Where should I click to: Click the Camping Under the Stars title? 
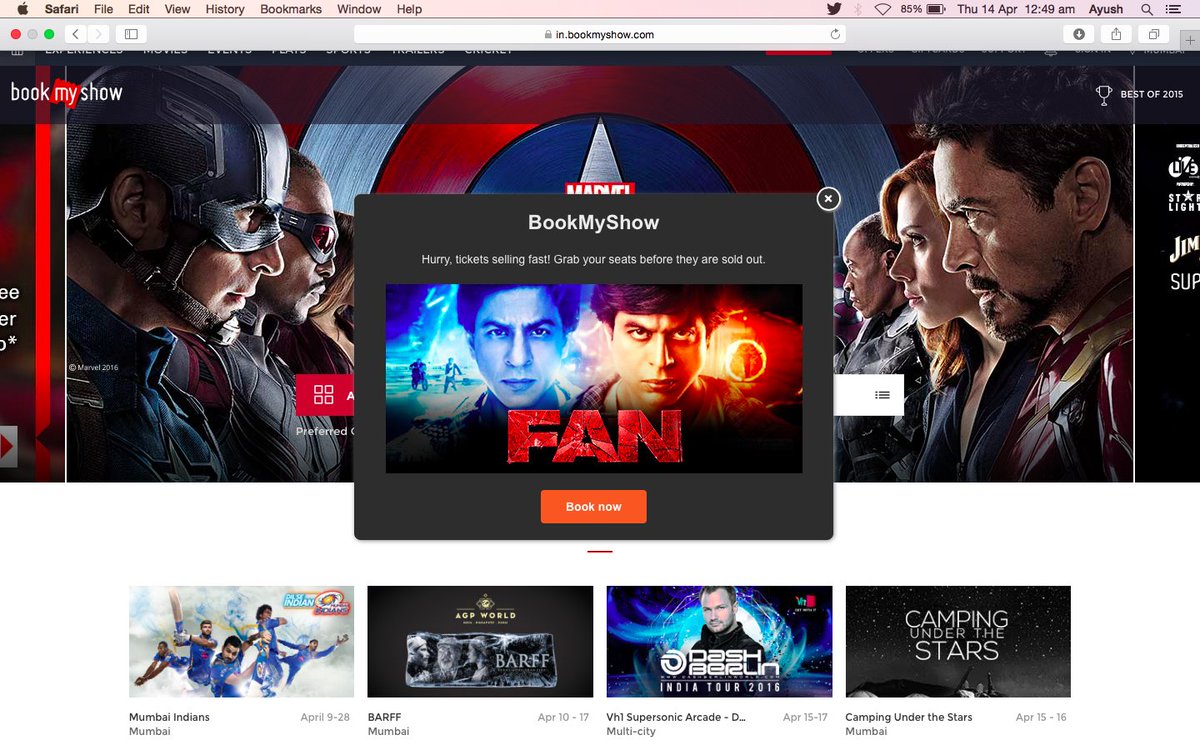pyautogui.click(x=909, y=717)
